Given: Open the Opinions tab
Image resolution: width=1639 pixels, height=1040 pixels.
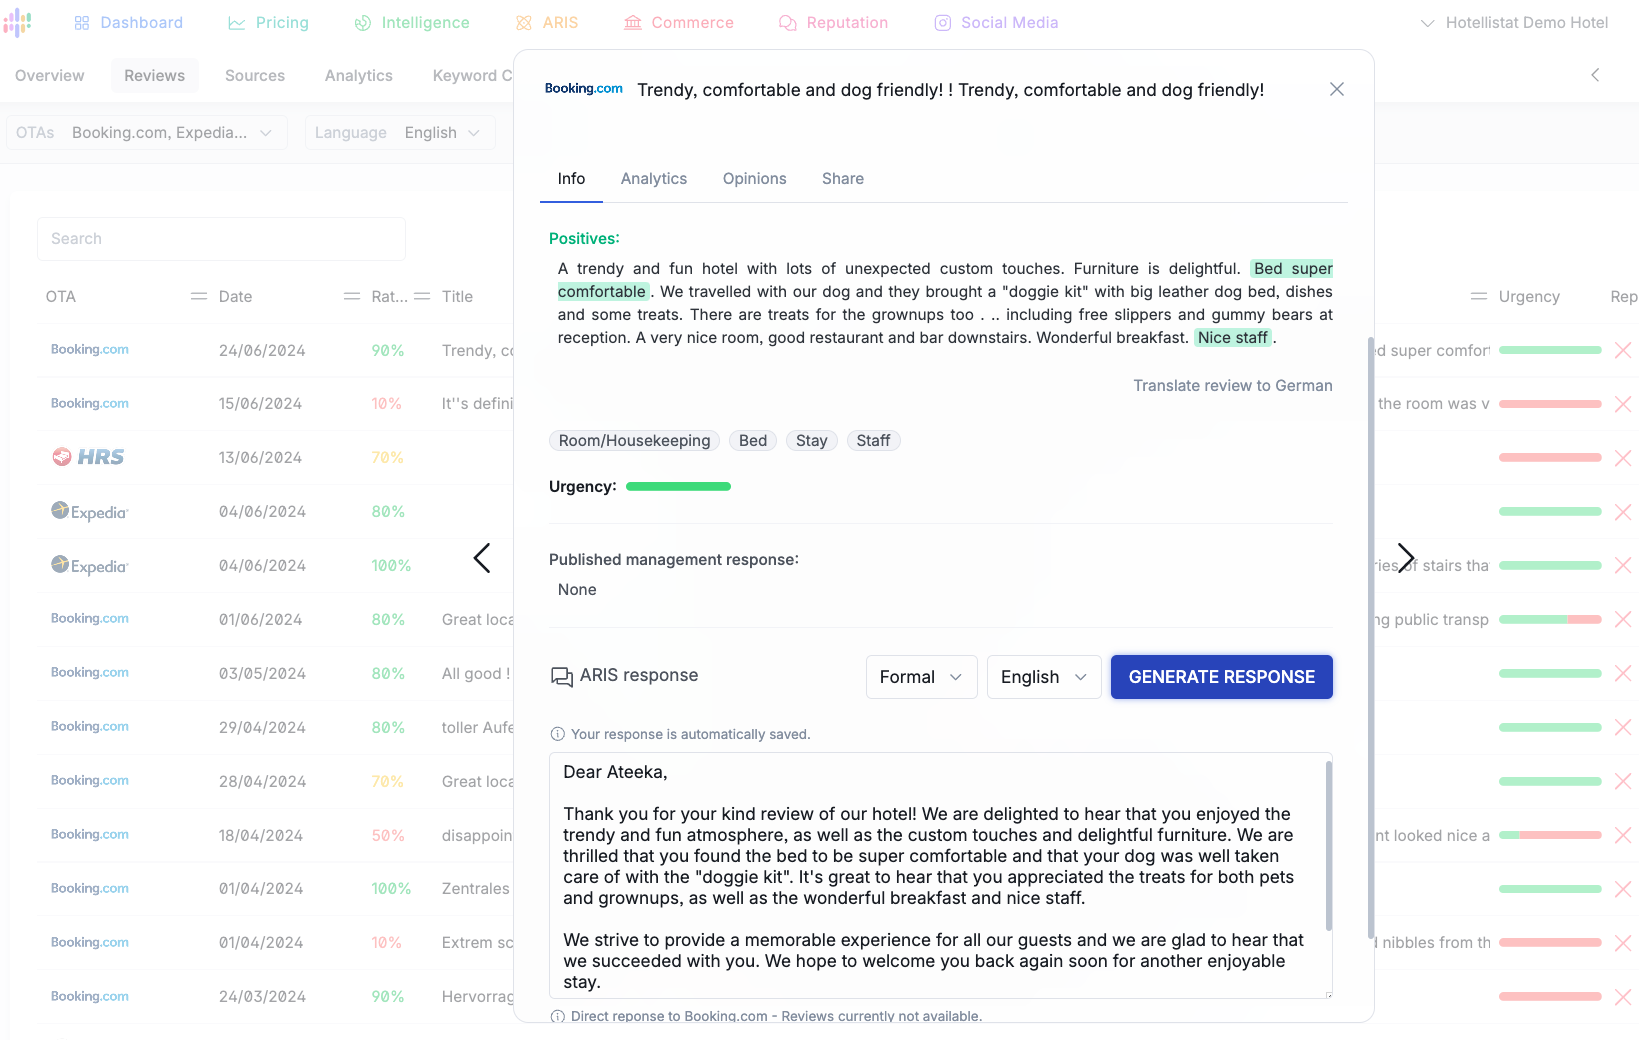Looking at the screenshot, I should coord(755,179).
